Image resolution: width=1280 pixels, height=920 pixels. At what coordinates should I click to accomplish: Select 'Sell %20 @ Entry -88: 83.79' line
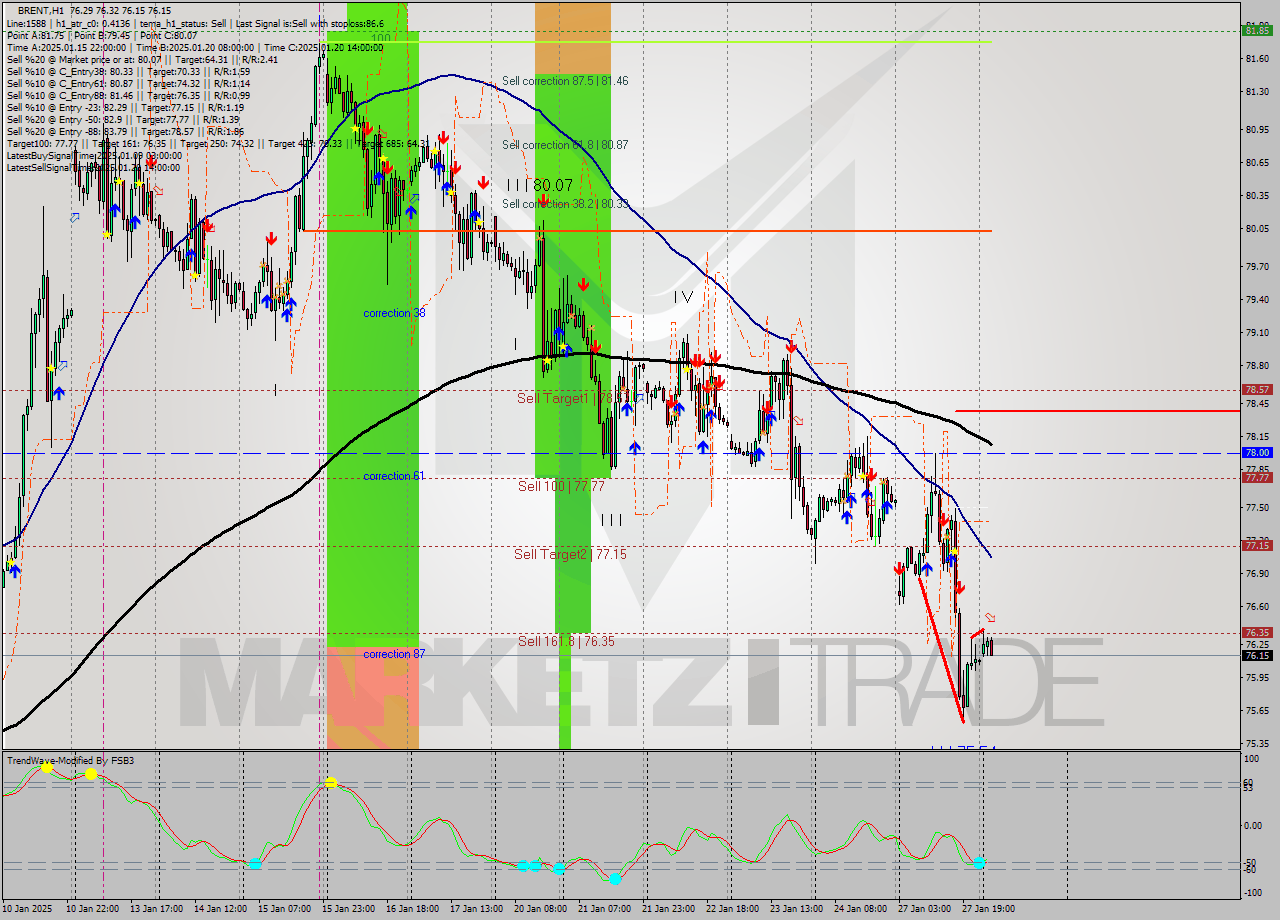click(125, 132)
